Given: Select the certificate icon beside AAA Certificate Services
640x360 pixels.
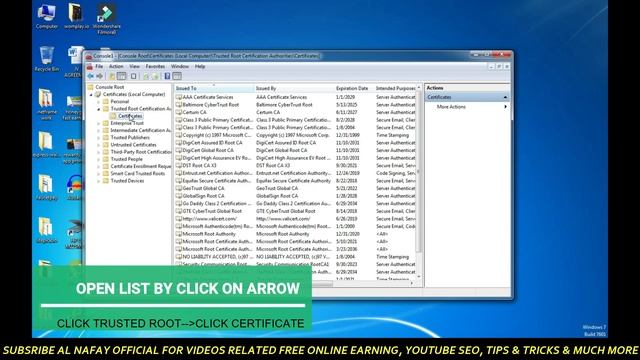Looking at the screenshot, I should click(x=178, y=97).
